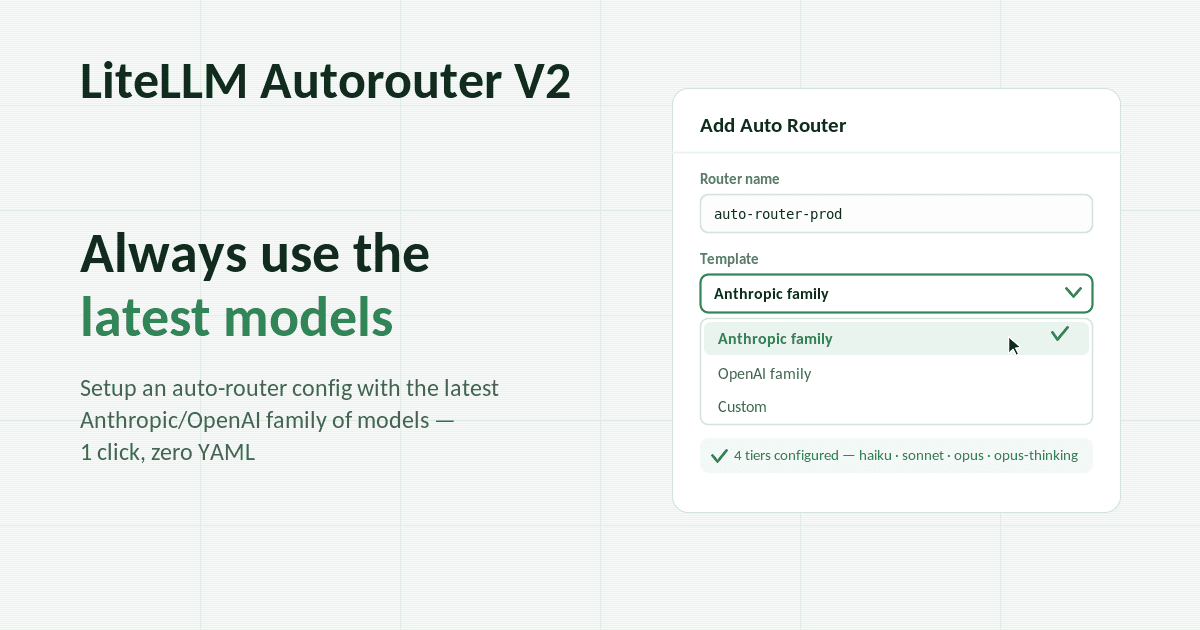Click the green checkmark in tiers status

[x=719, y=456]
